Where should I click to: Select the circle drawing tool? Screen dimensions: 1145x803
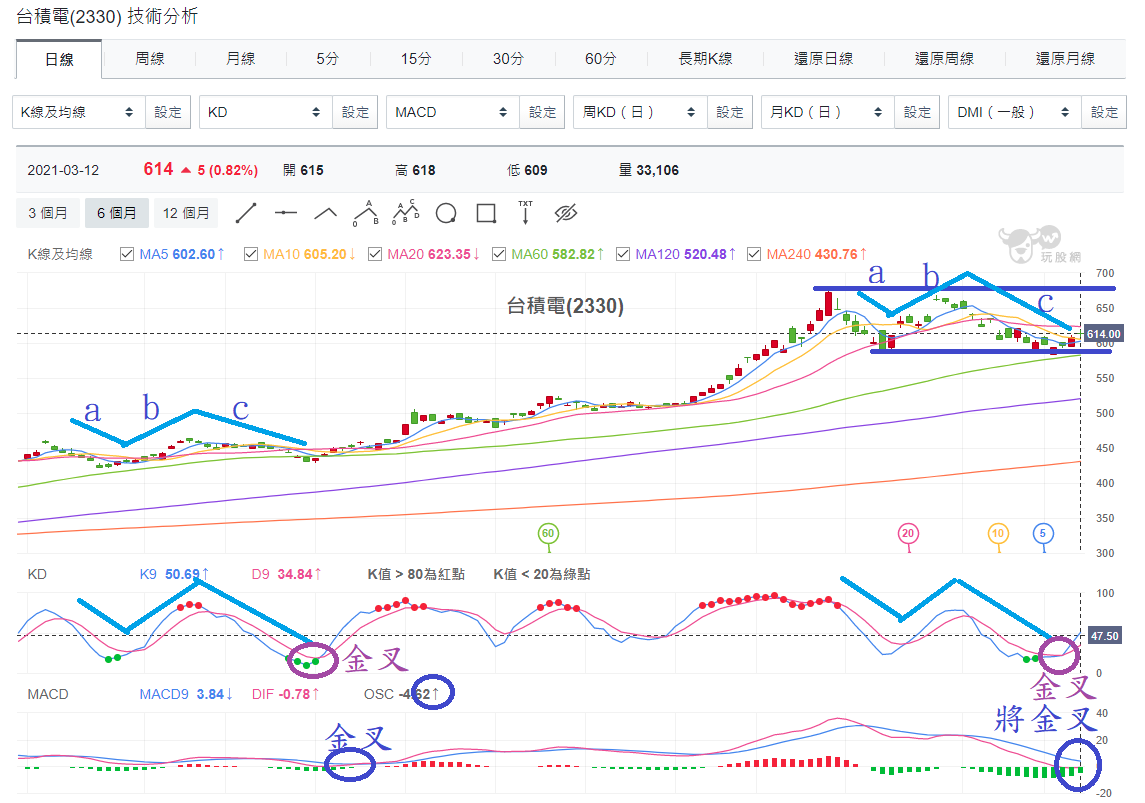click(x=446, y=213)
